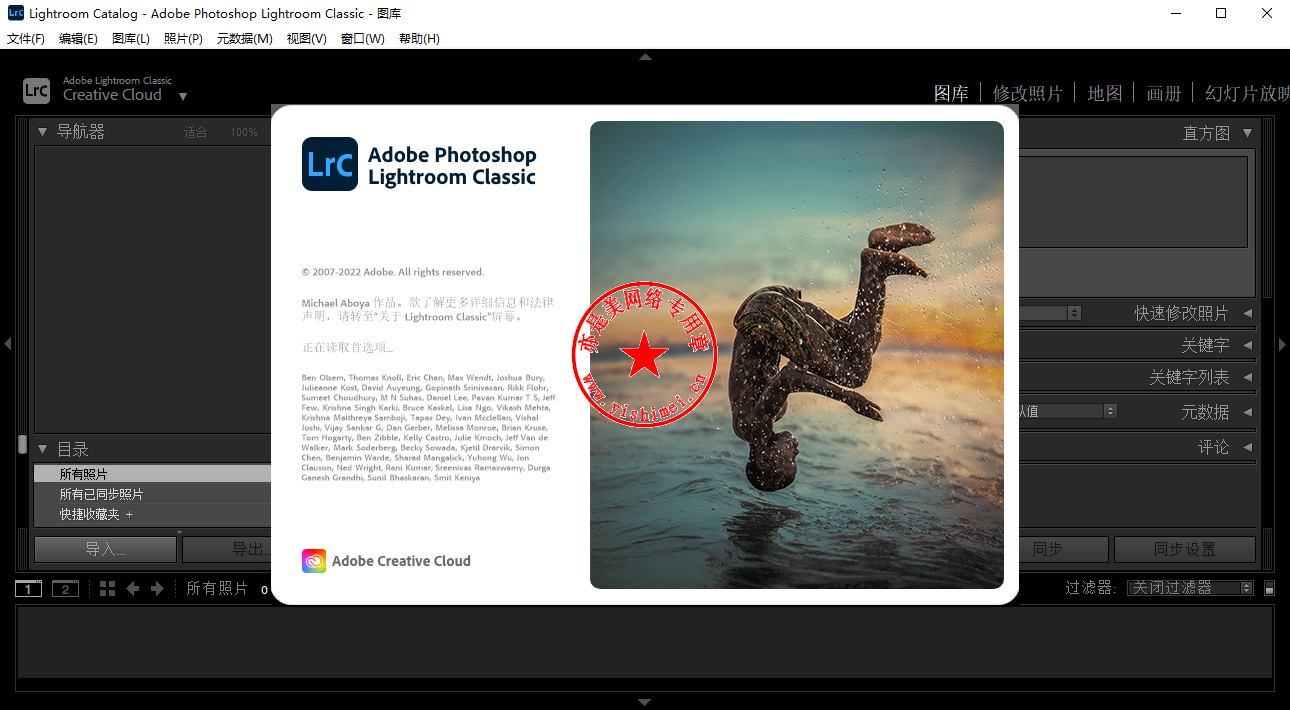Viewport: 1290px width, 710px height.
Task: Click the left panel scrollbar handle
Action: (23, 444)
